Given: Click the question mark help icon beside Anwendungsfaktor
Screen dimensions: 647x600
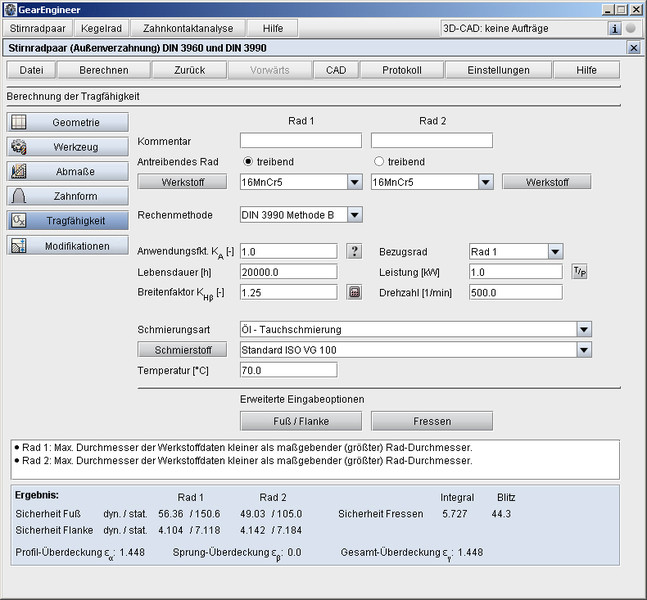Looking at the screenshot, I should (x=354, y=251).
